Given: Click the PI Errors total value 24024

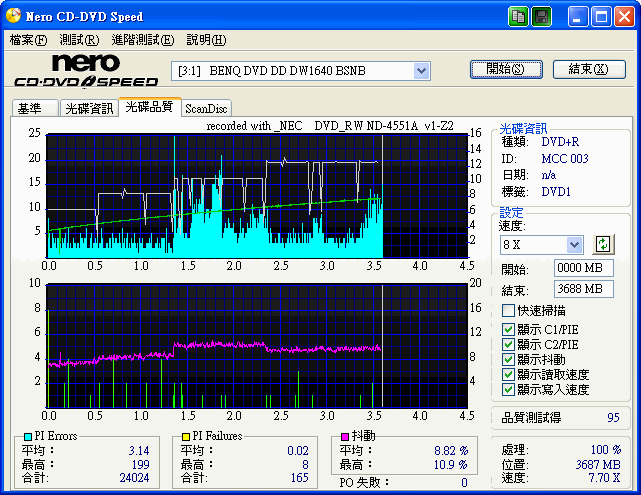Looking at the screenshot, I should tap(134, 478).
